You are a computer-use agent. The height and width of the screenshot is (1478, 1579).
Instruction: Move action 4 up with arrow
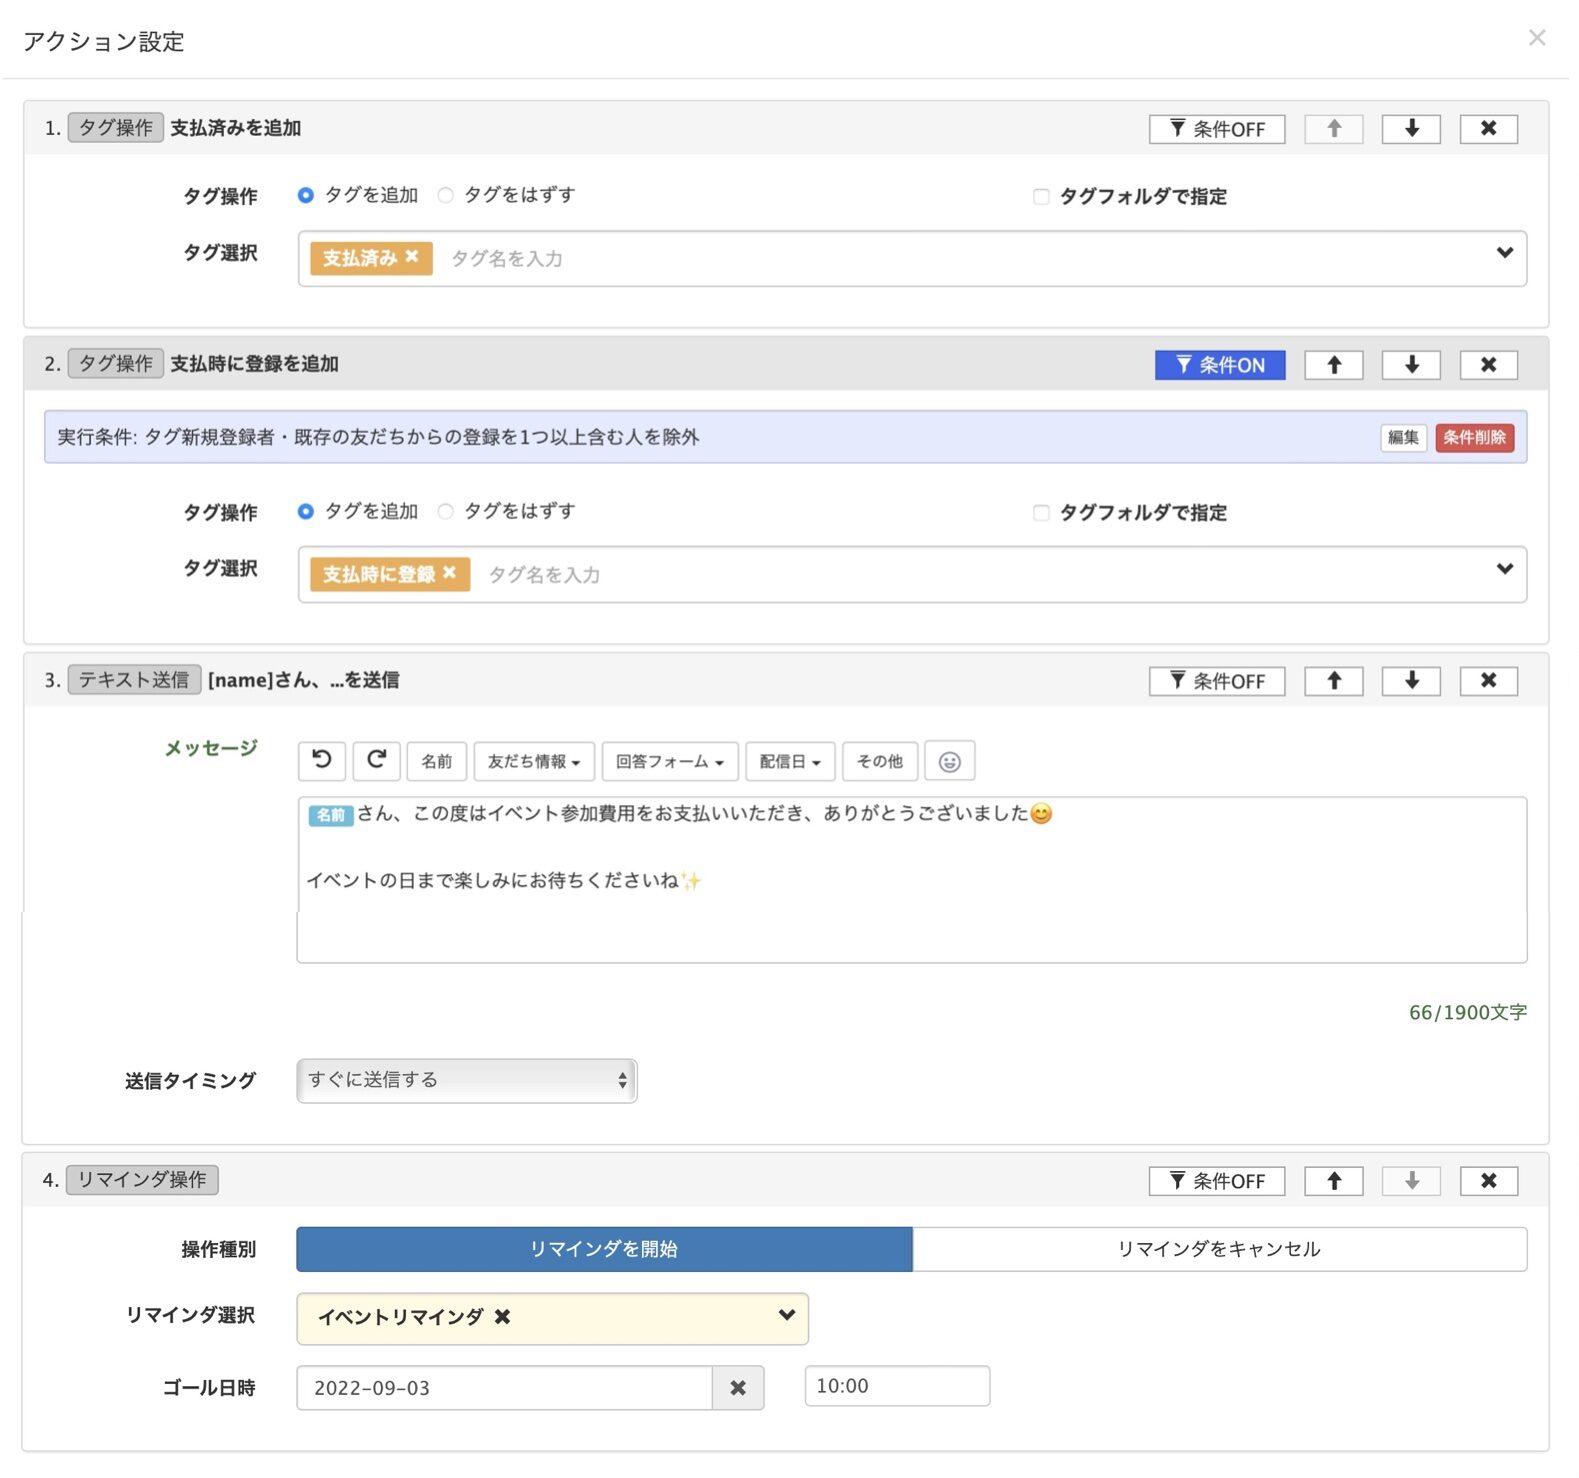click(x=1333, y=1181)
